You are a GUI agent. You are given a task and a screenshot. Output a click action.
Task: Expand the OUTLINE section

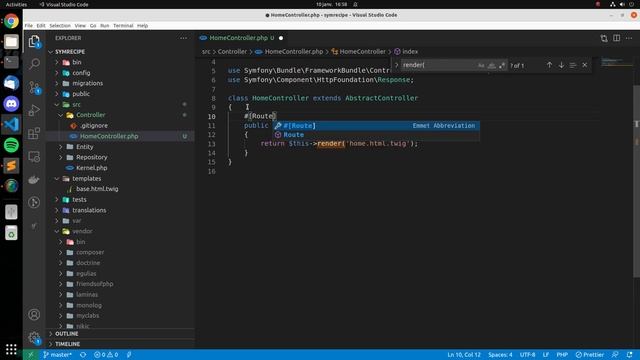coord(120,334)
